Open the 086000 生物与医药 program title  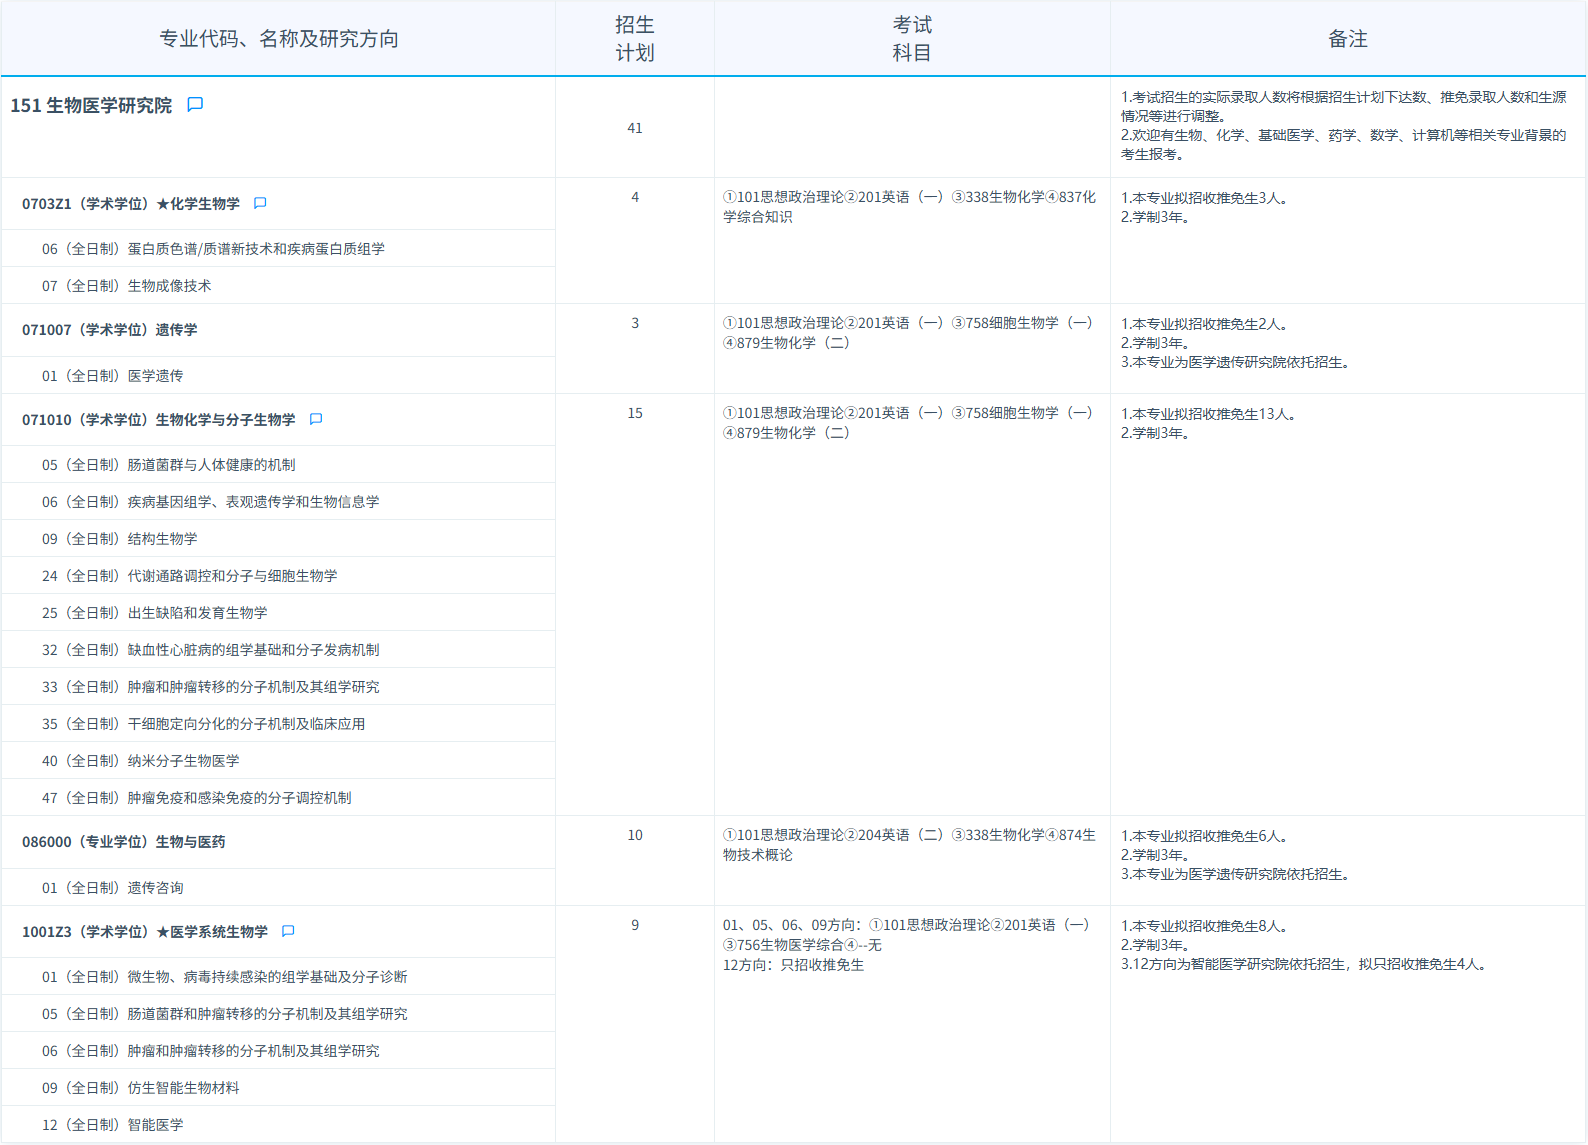(x=124, y=842)
